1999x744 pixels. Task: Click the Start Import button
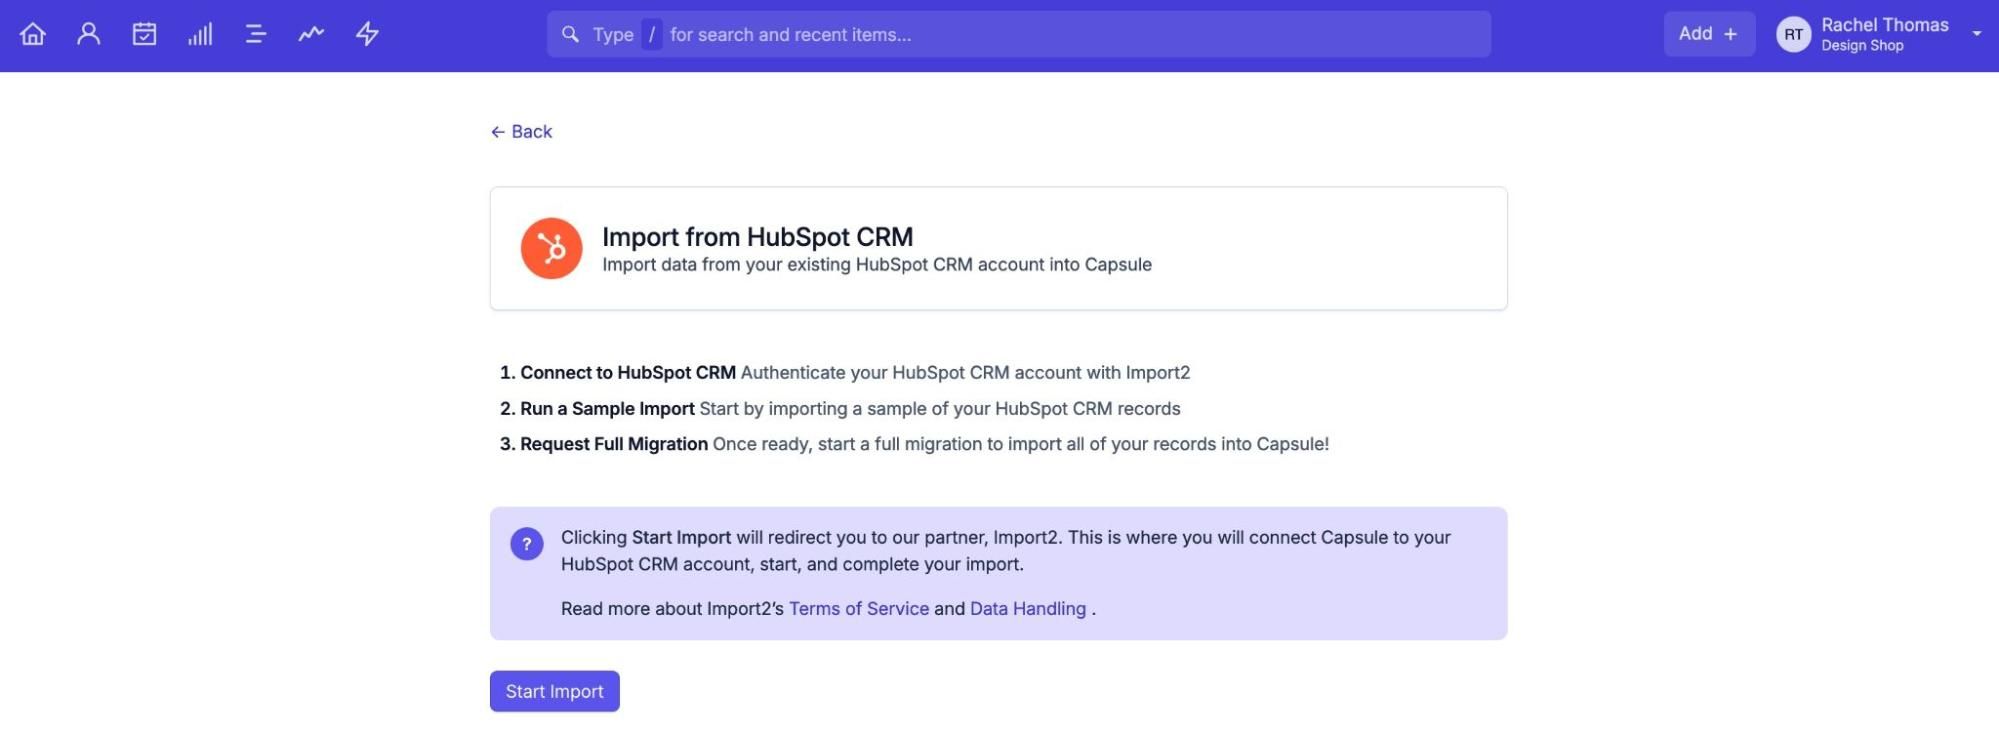coord(555,691)
